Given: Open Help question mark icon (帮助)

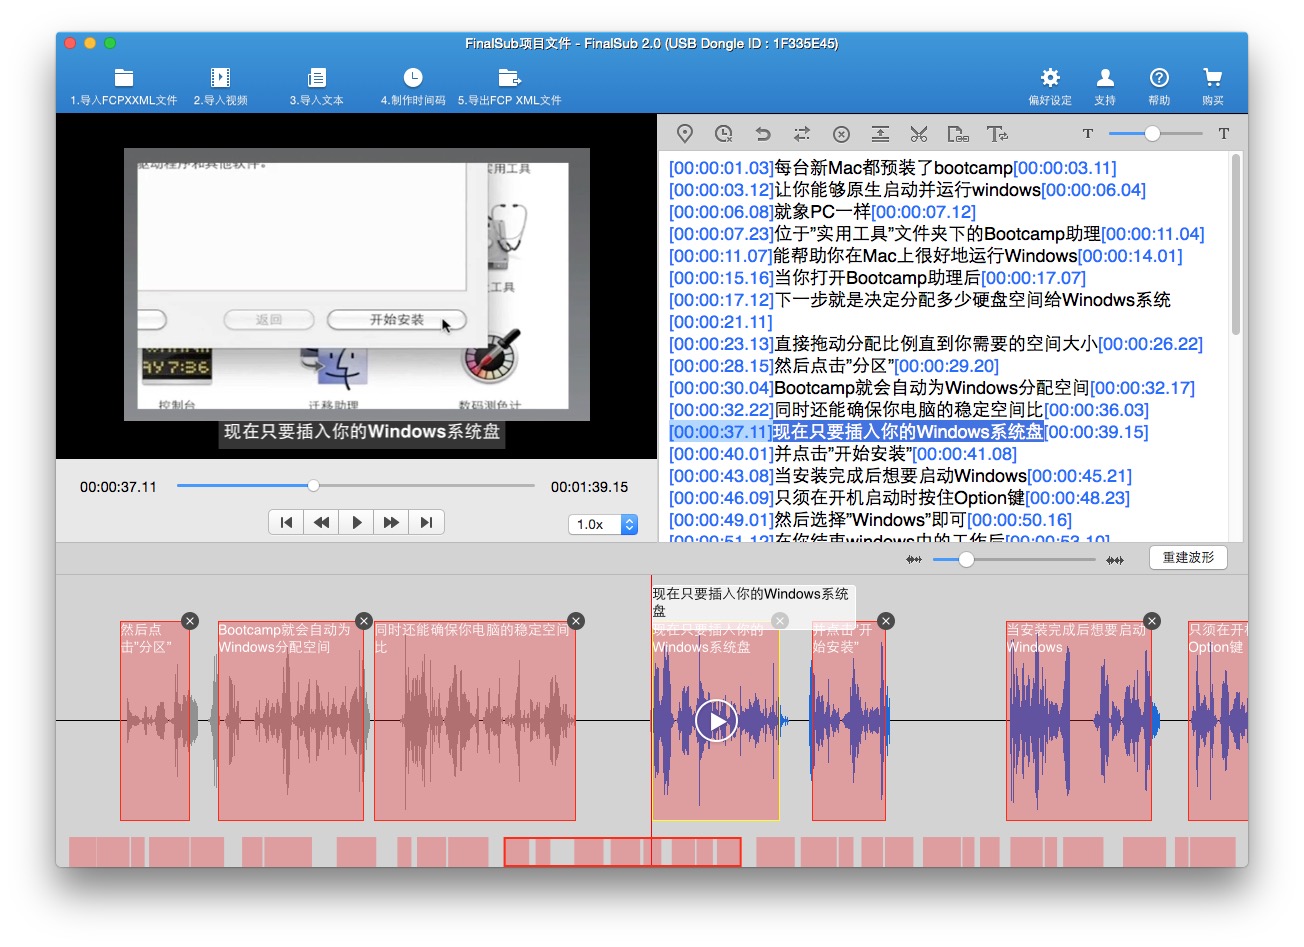Looking at the screenshot, I should [x=1159, y=78].
